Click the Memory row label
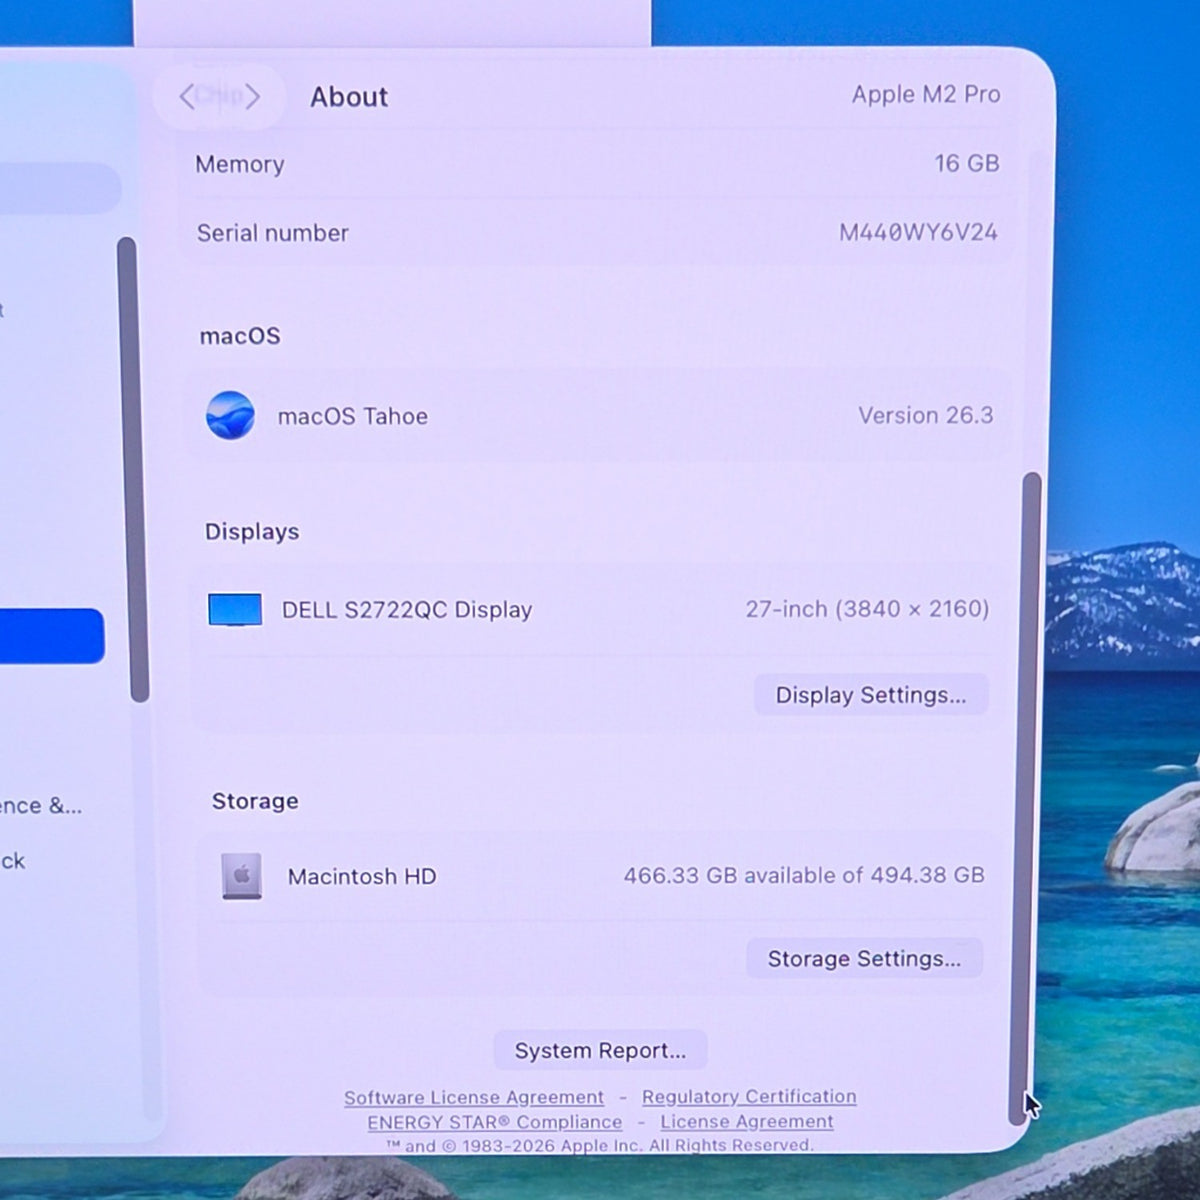The height and width of the screenshot is (1200, 1200). click(x=240, y=164)
